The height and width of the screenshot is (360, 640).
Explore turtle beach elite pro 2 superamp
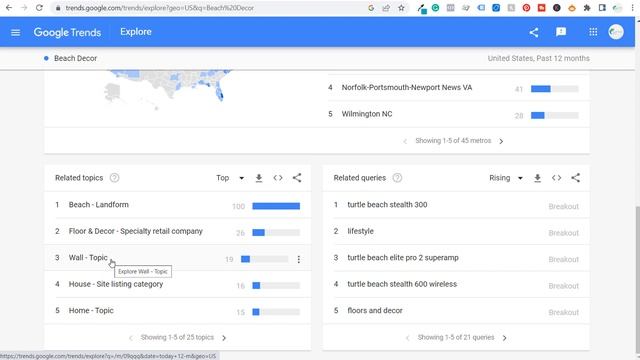pos(403,258)
